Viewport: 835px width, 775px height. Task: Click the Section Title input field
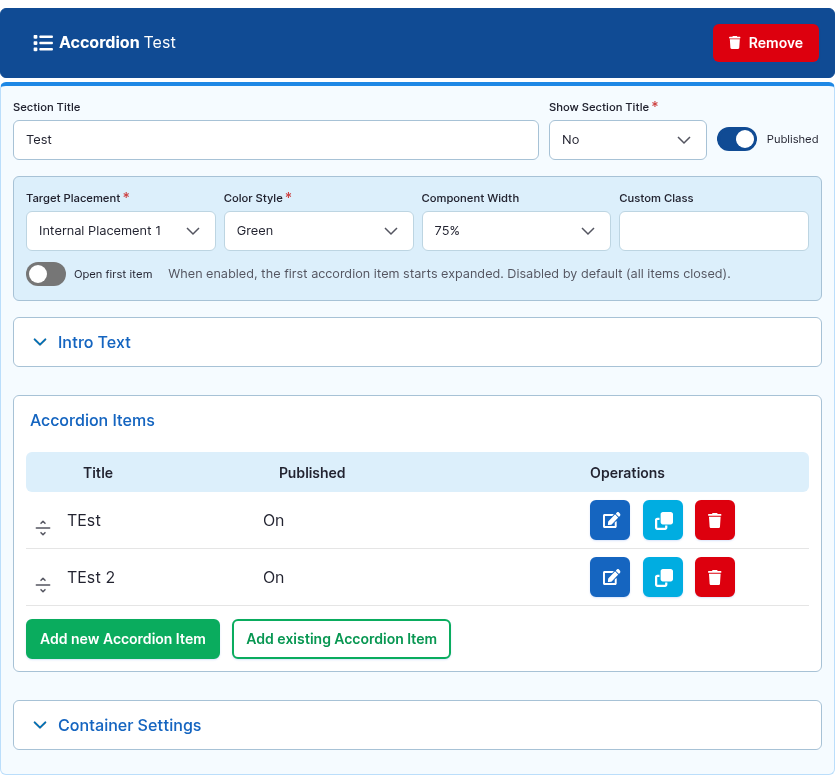(x=276, y=140)
